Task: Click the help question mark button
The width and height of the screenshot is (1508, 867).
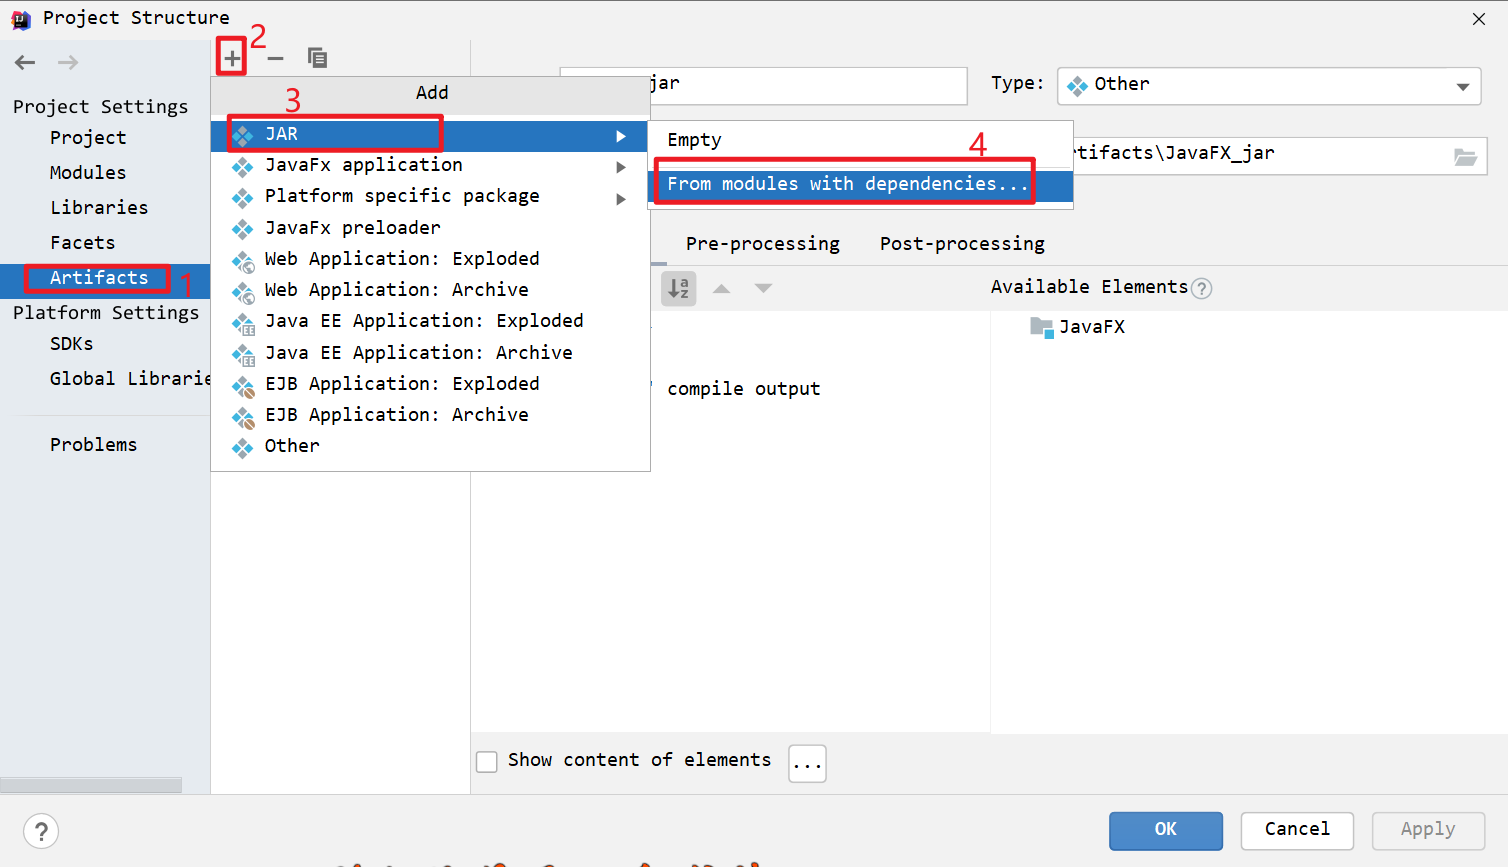Action: click(41, 831)
